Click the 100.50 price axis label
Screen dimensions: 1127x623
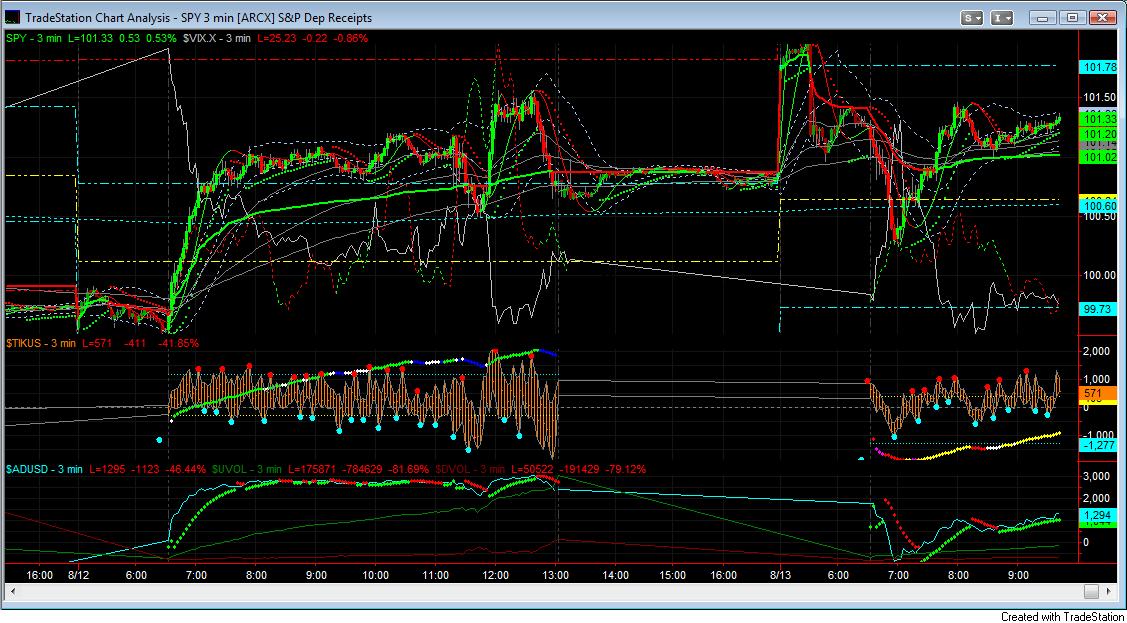pos(1099,217)
